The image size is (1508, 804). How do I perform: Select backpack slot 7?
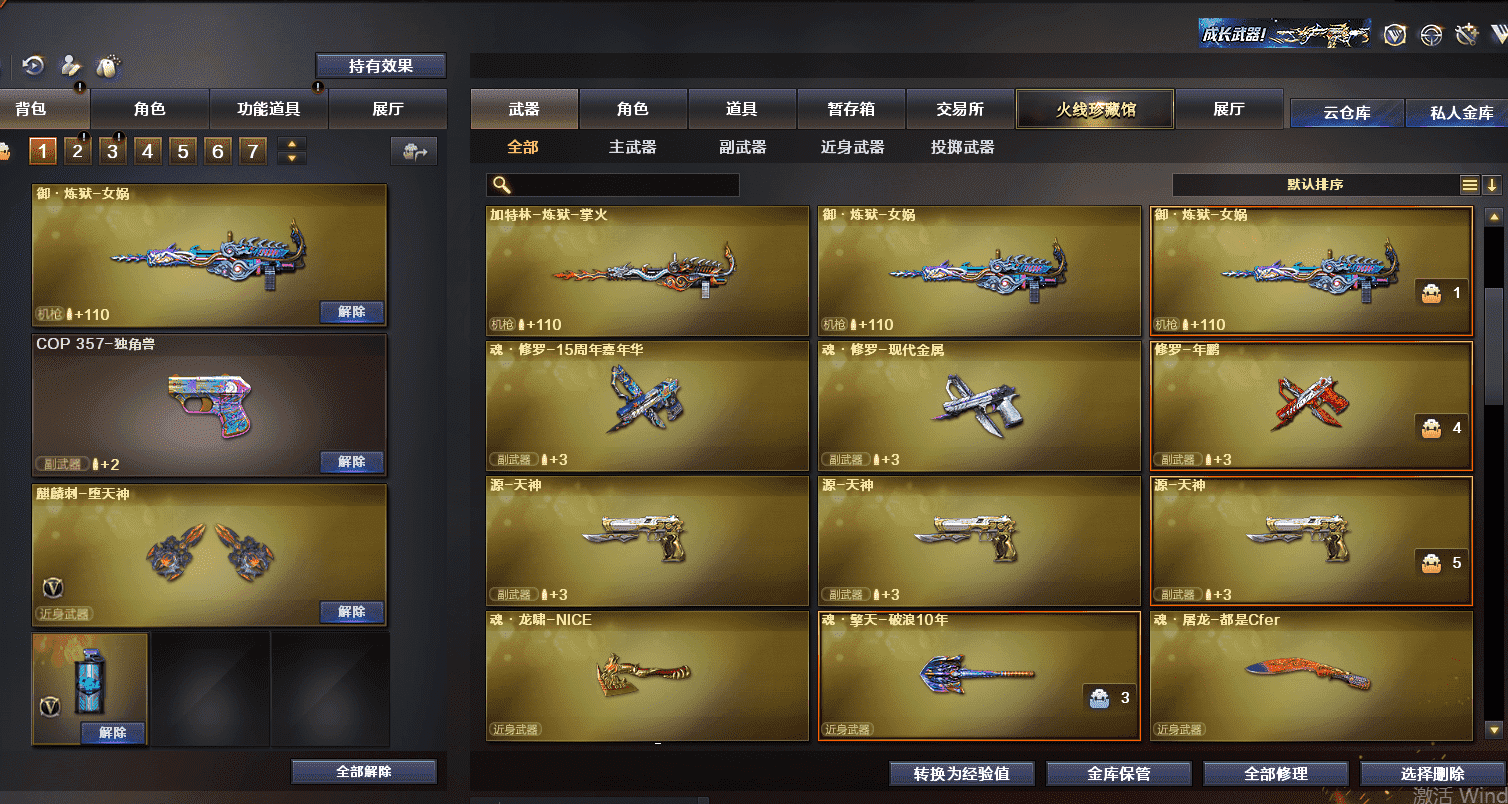[x=253, y=152]
